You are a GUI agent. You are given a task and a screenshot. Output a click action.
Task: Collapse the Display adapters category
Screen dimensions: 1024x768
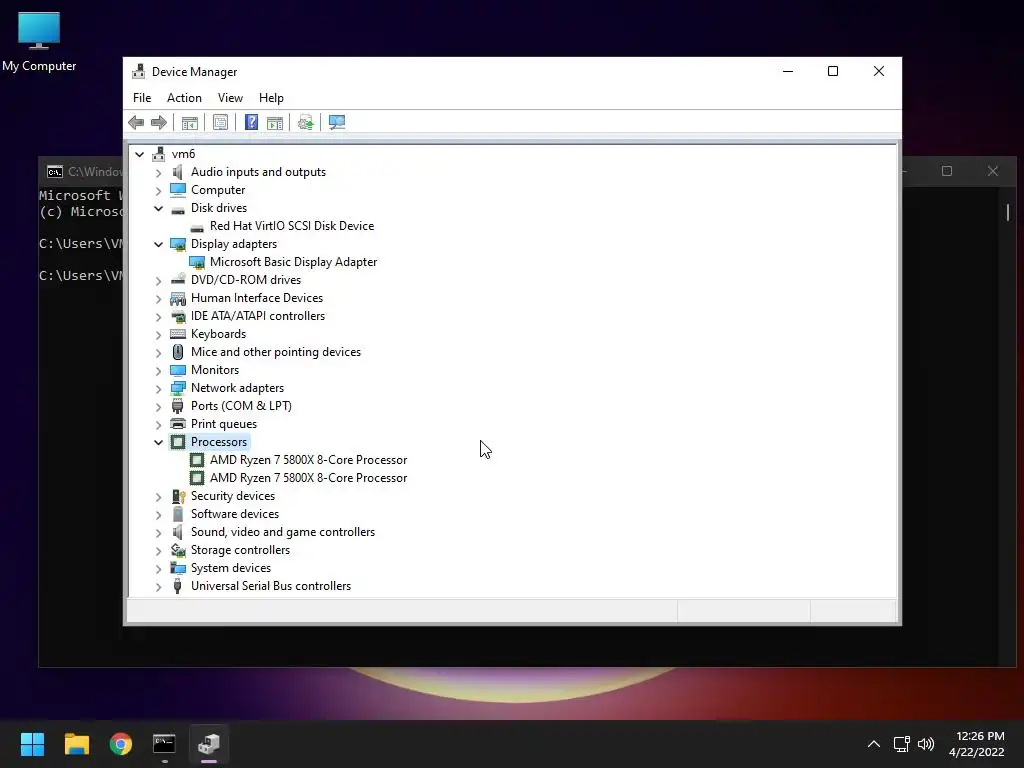point(158,244)
